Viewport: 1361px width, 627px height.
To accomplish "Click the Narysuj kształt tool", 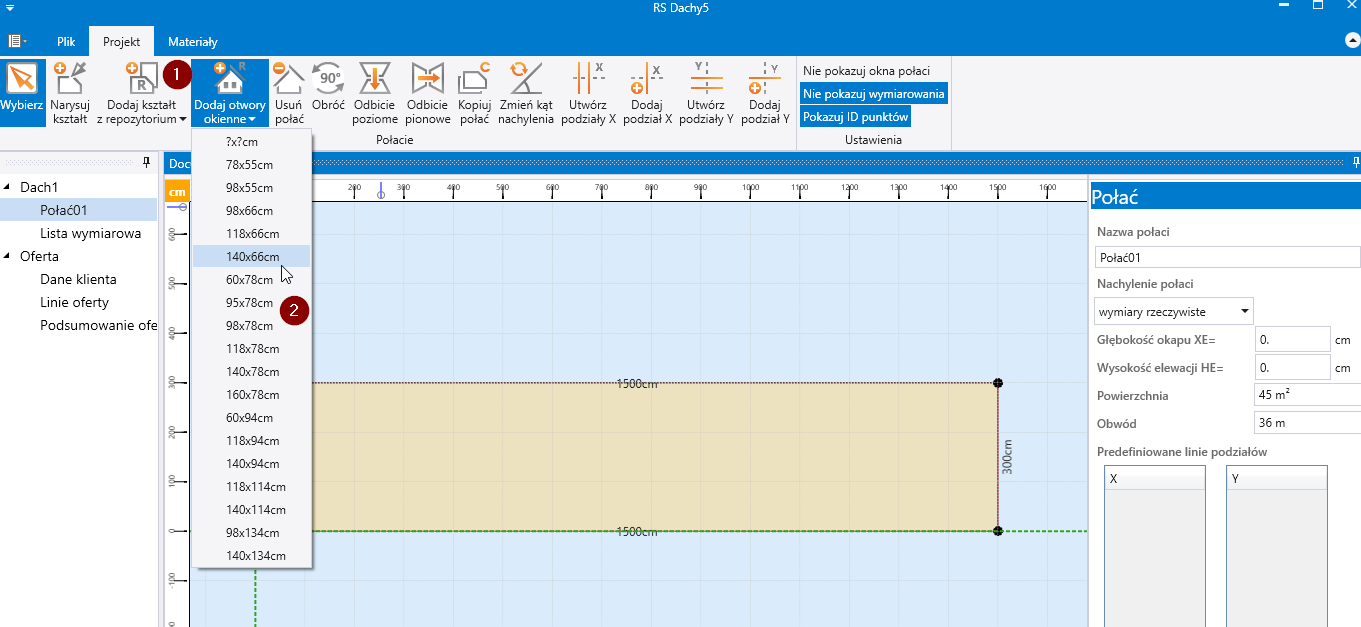I will tap(70, 91).
